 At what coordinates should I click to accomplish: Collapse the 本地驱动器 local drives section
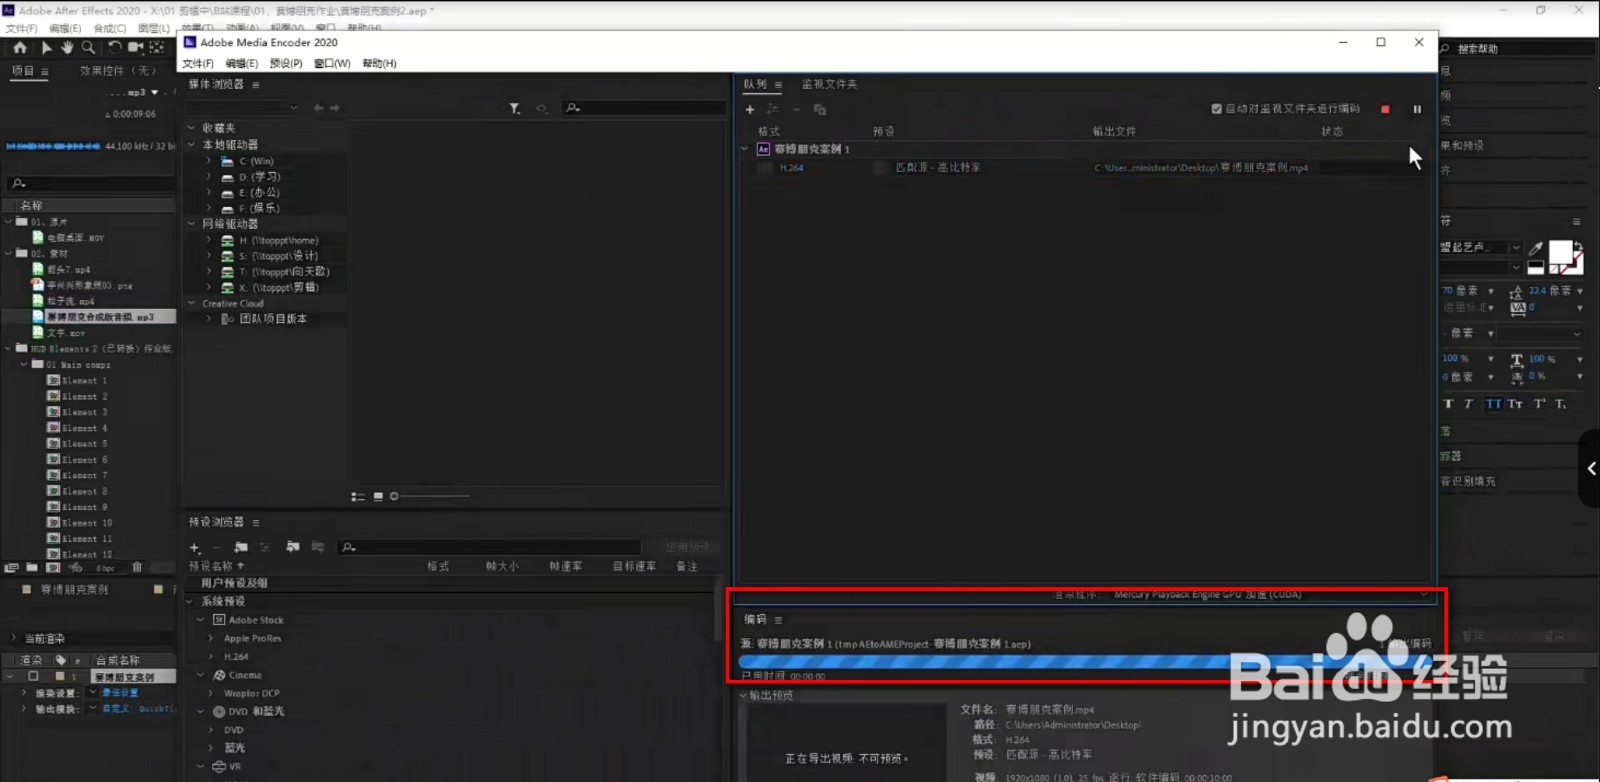191,145
